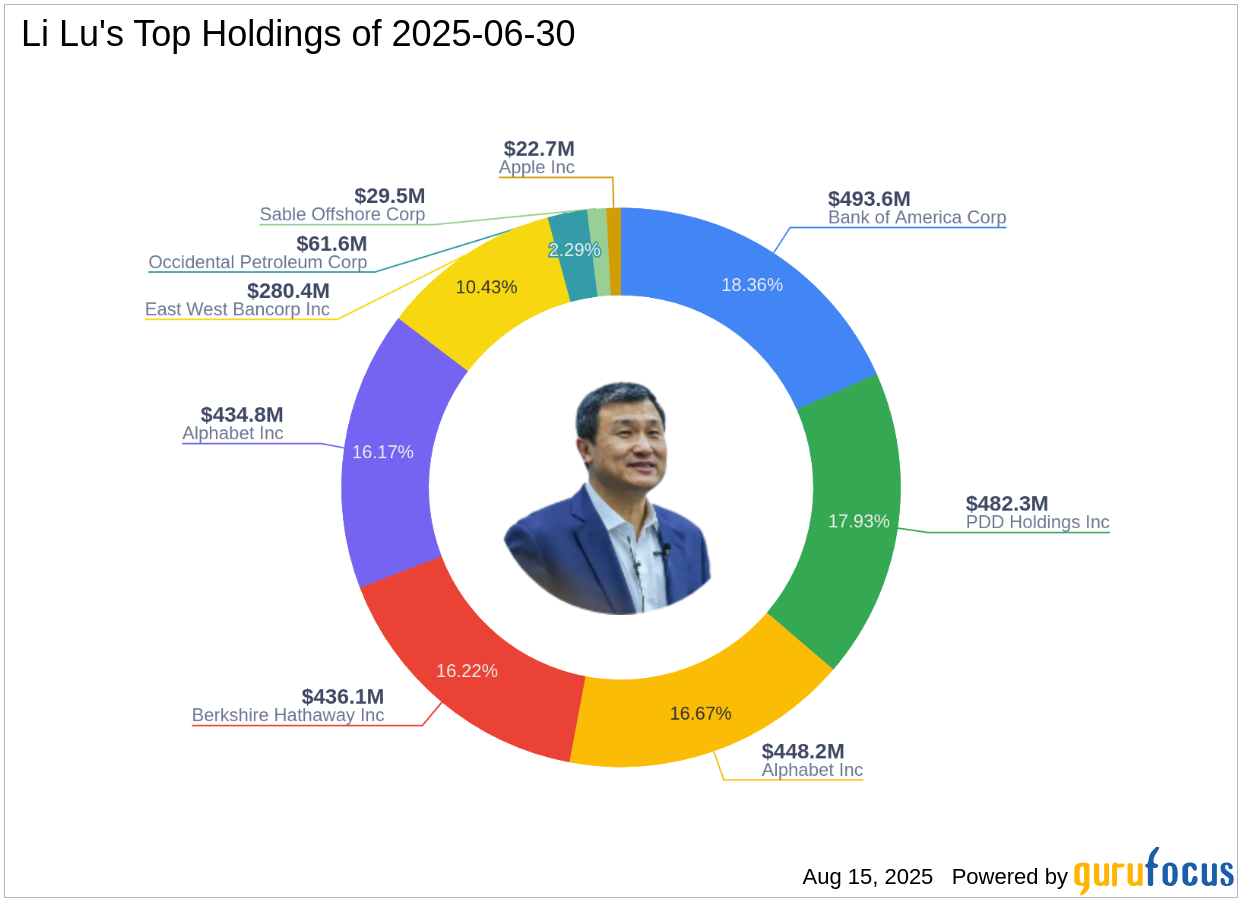Click the "Apple Inc" label
The width and height of the screenshot is (1242, 902).
(537, 167)
